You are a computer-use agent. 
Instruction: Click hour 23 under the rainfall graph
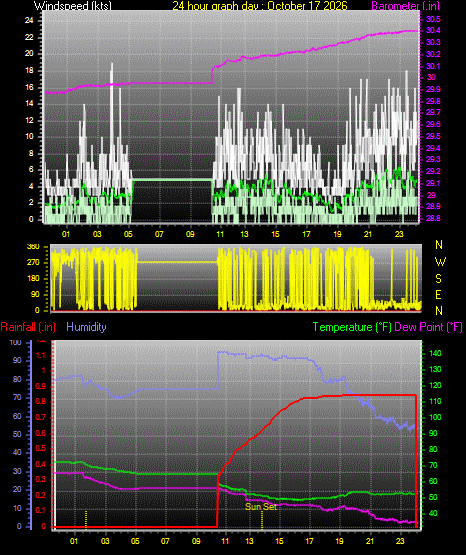click(x=400, y=541)
